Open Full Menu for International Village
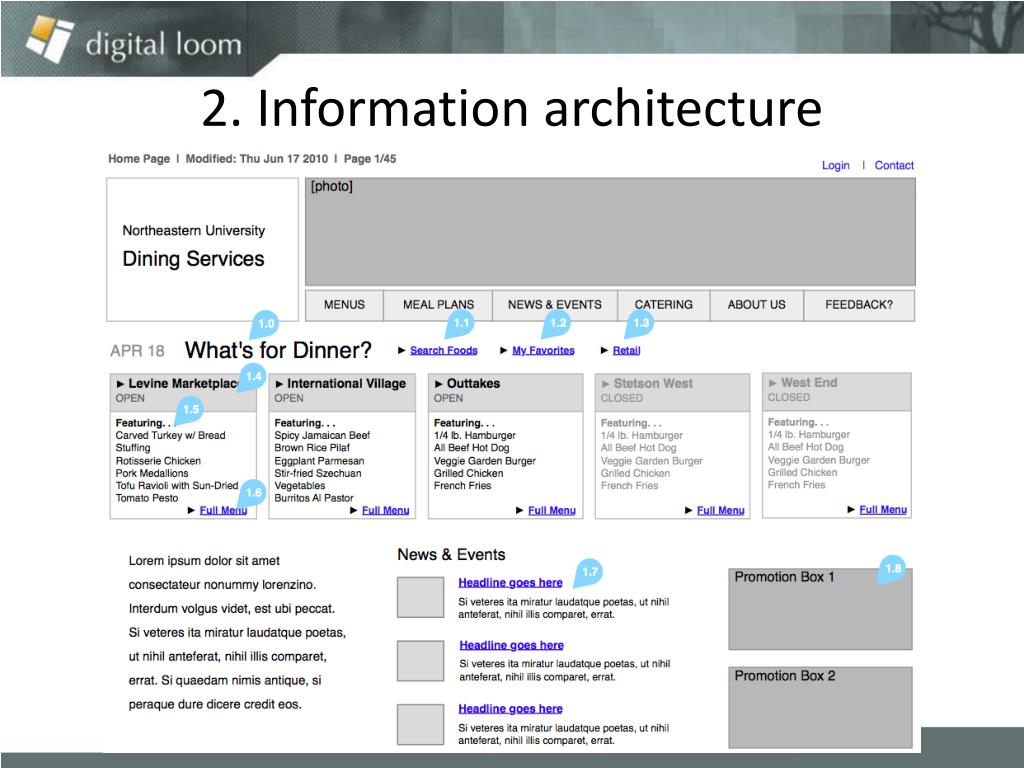 (385, 511)
